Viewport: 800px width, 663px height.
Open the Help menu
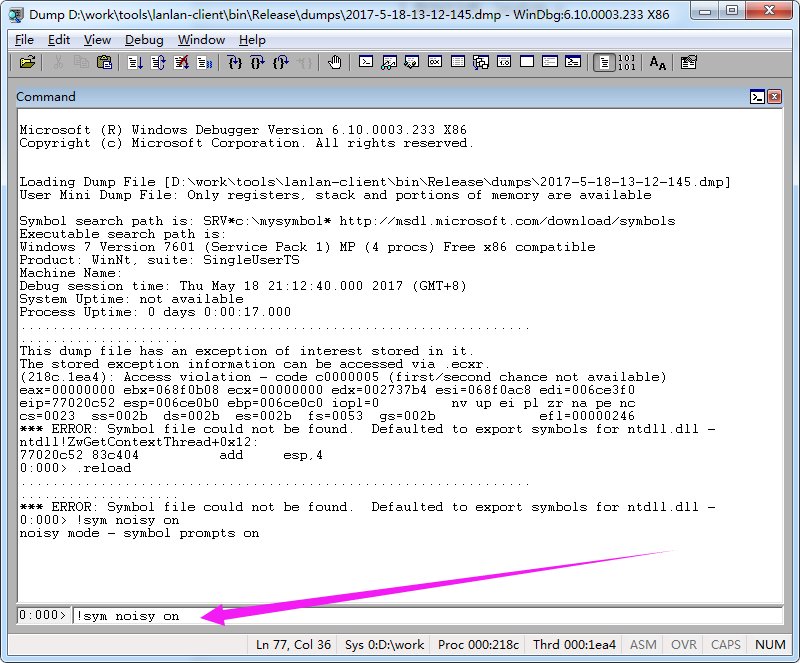[x=252, y=40]
